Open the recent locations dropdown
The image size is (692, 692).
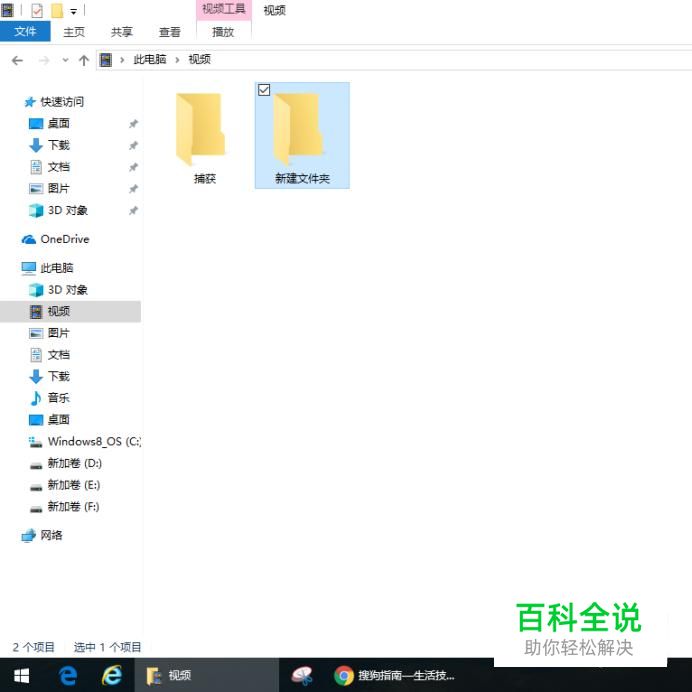65,60
